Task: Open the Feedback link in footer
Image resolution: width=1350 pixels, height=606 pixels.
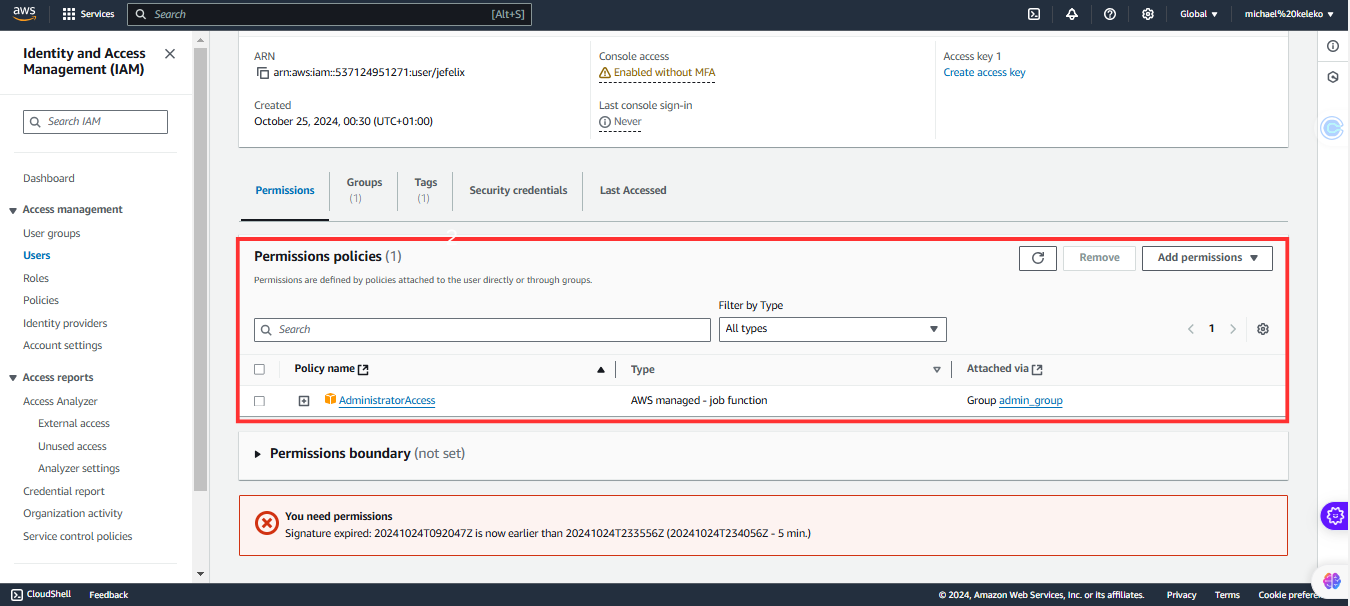Action: (109, 595)
